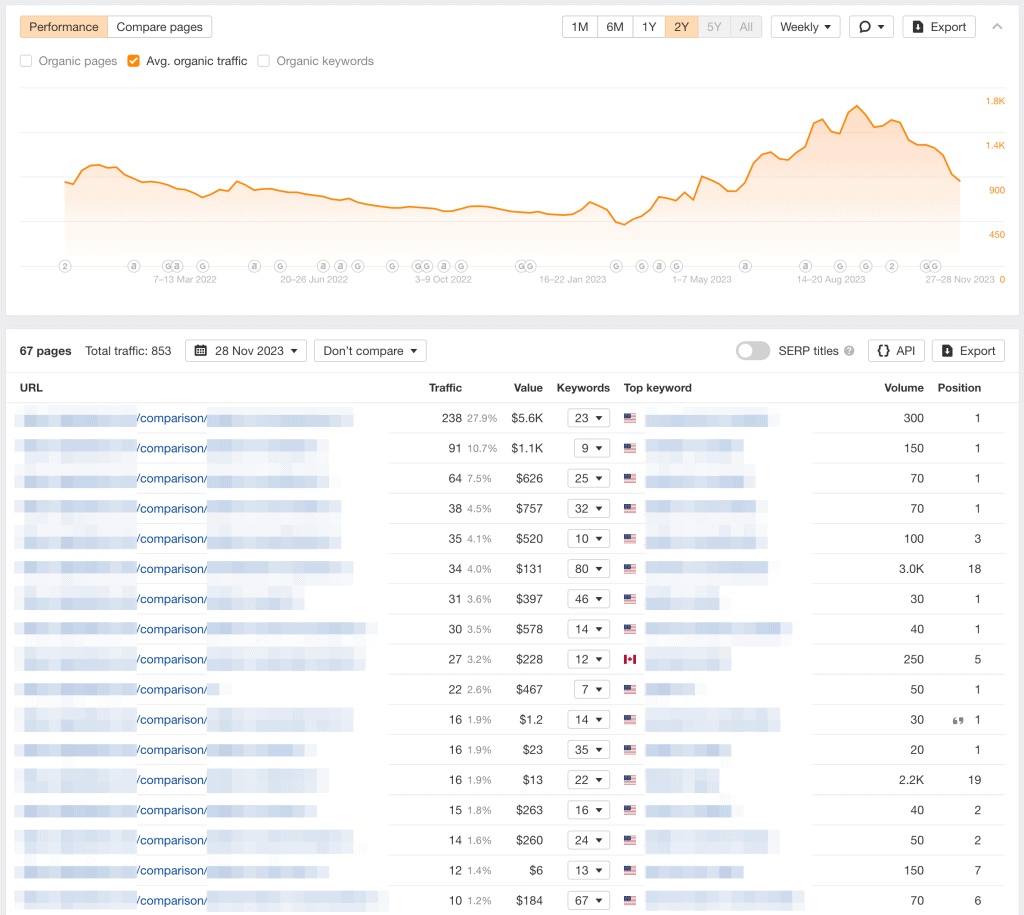Click a G Google-update marker on chart timeline
The image size is (1024, 915).
click(203, 267)
